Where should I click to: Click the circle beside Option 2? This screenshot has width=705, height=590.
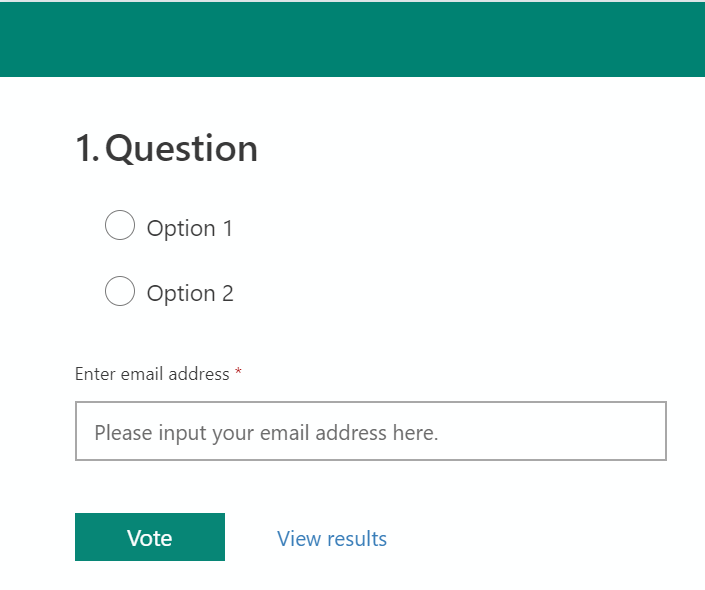point(120,291)
